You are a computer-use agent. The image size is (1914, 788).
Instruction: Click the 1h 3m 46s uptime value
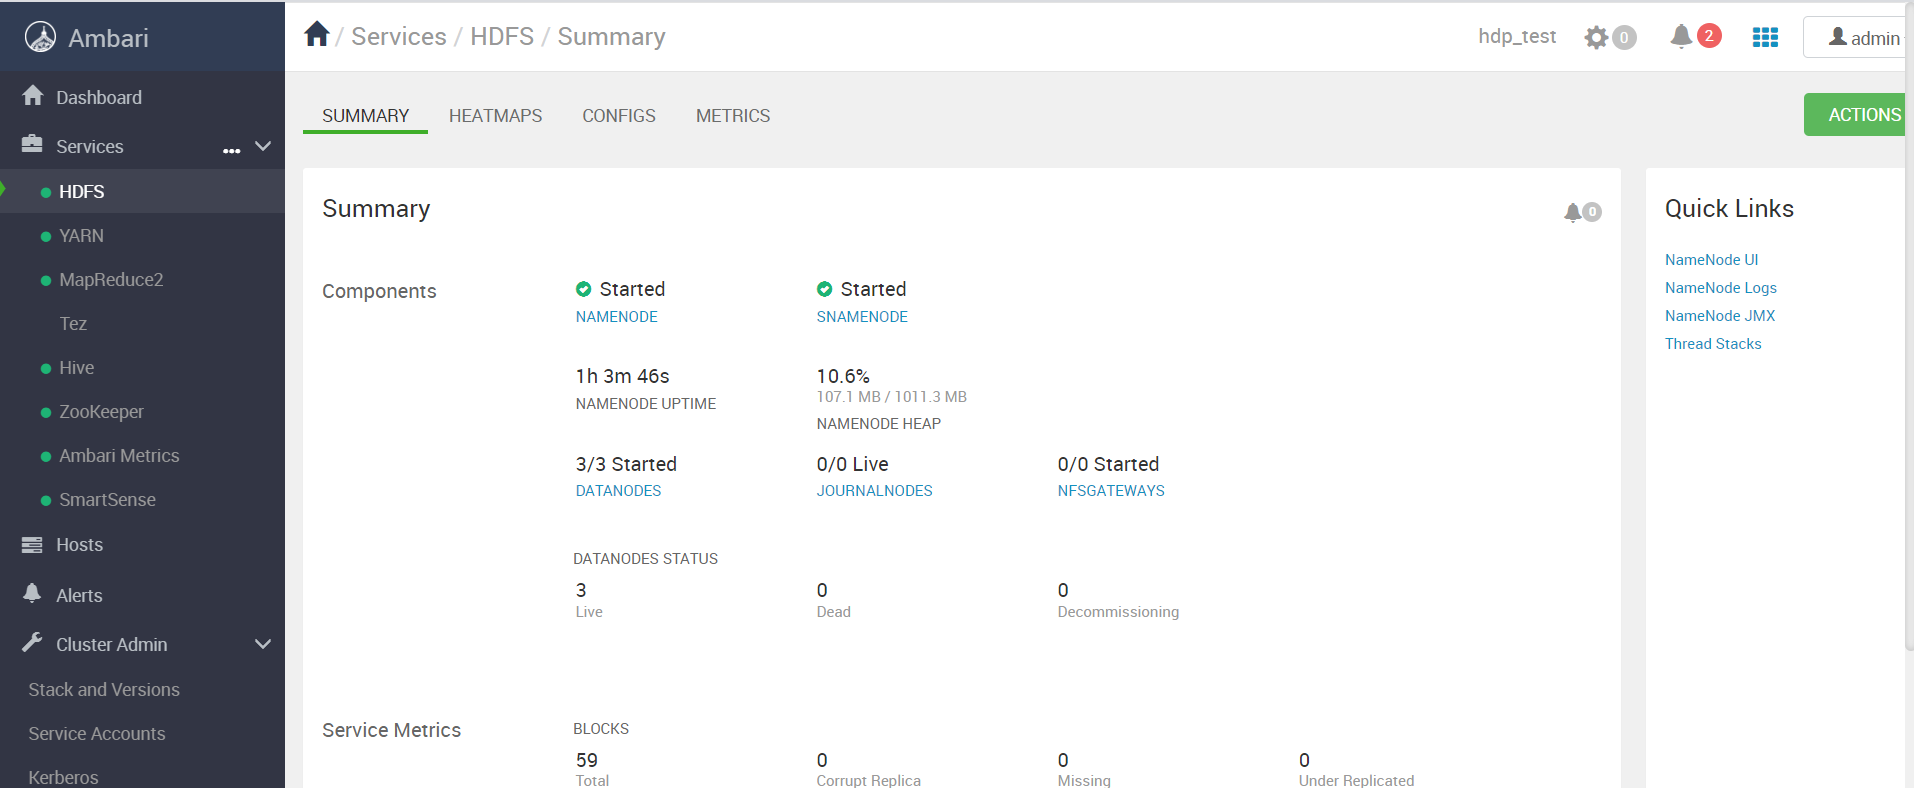pyautogui.click(x=622, y=376)
